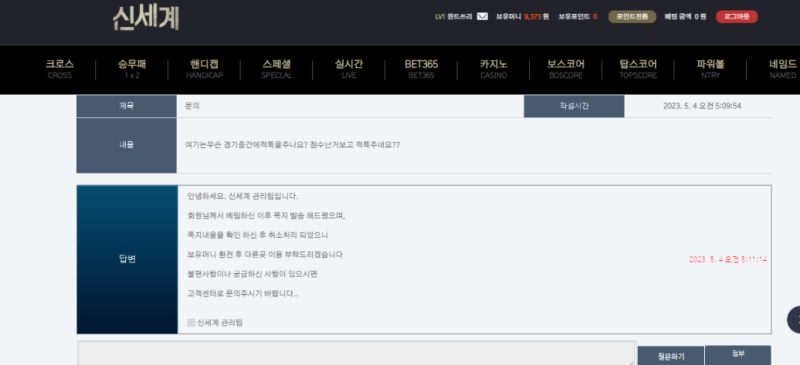Go to the 스페셜 SPECIAL menu
The width and height of the screenshot is (800, 365).
277,69
